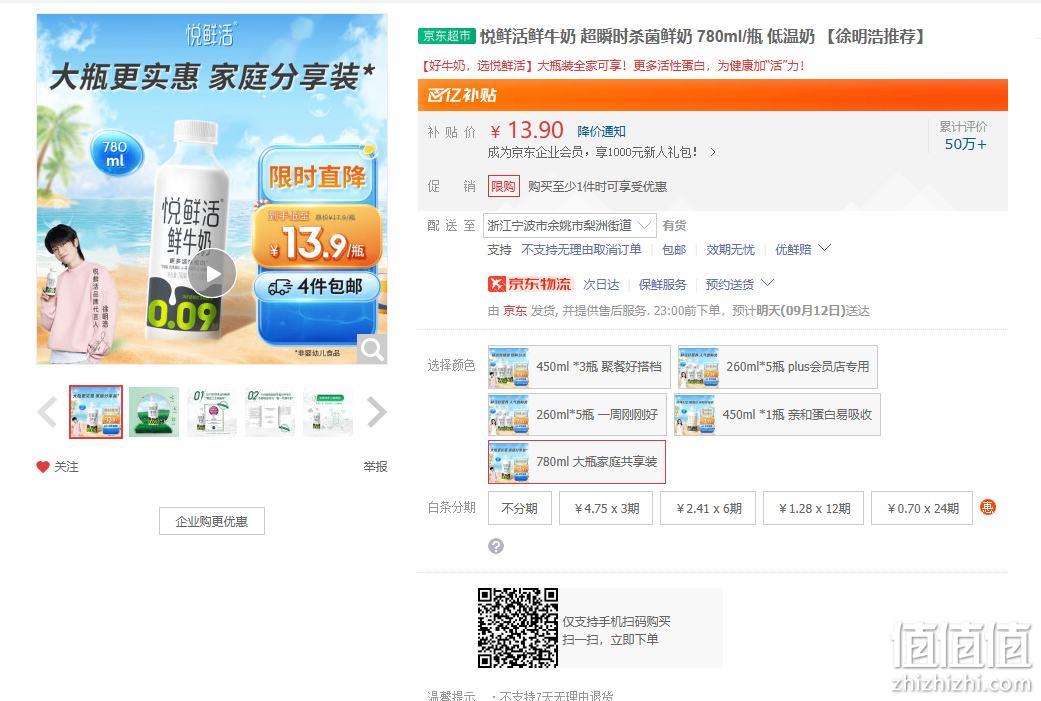1041x701 pixels.
Task: Play the product video
Action: pos(212,273)
